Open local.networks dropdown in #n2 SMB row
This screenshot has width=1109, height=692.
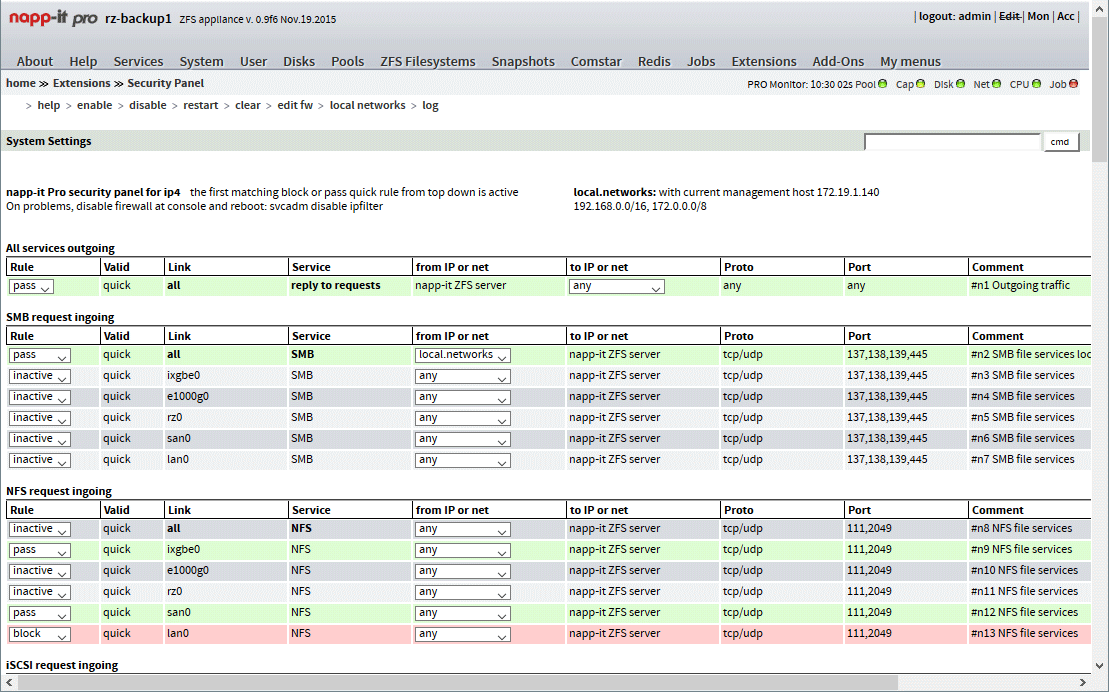click(x=463, y=355)
